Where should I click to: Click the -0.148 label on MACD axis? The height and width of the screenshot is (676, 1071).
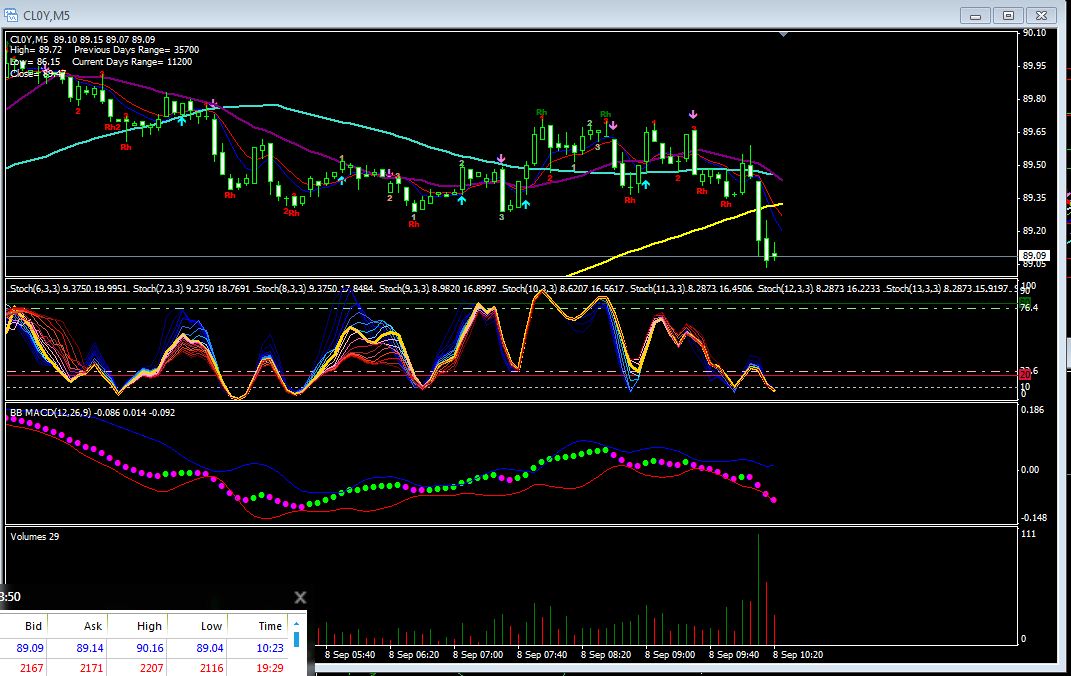pyautogui.click(x=1033, y=517)
